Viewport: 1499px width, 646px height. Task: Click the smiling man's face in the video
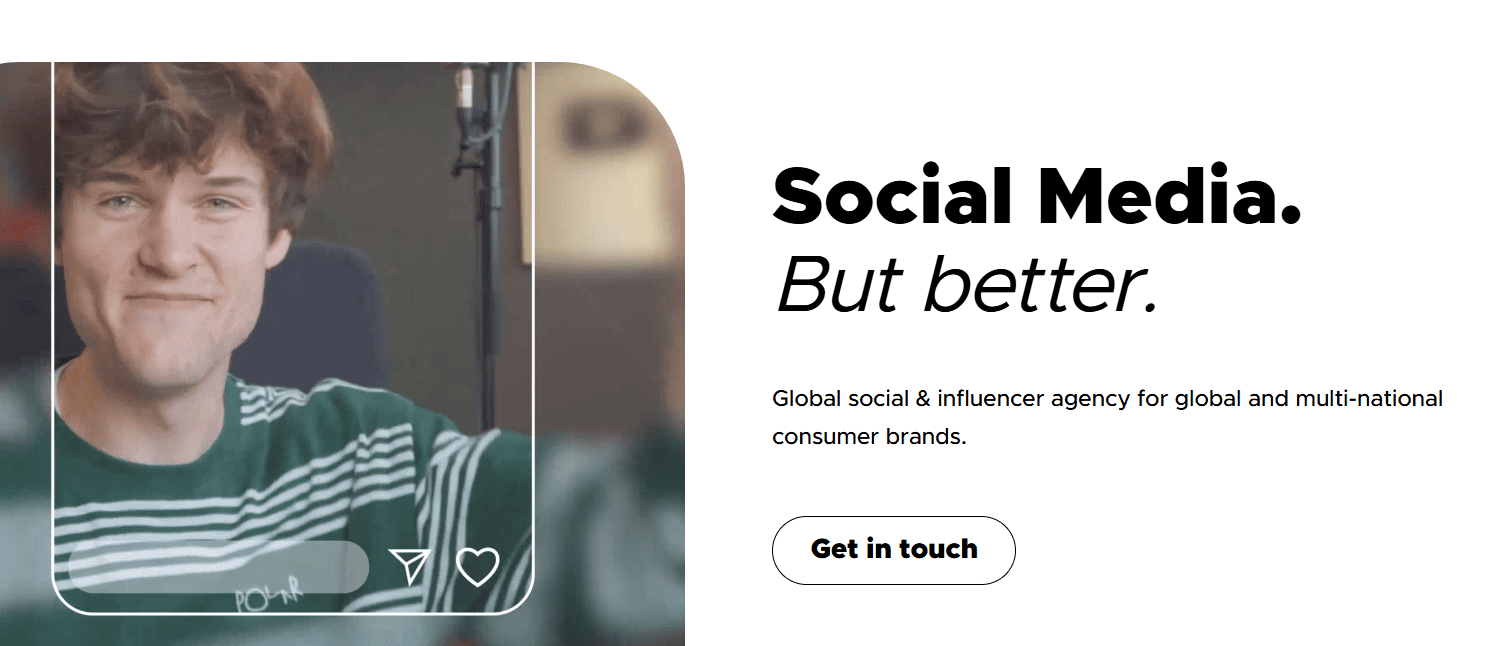pyautogui.click(x=180, y=260)
